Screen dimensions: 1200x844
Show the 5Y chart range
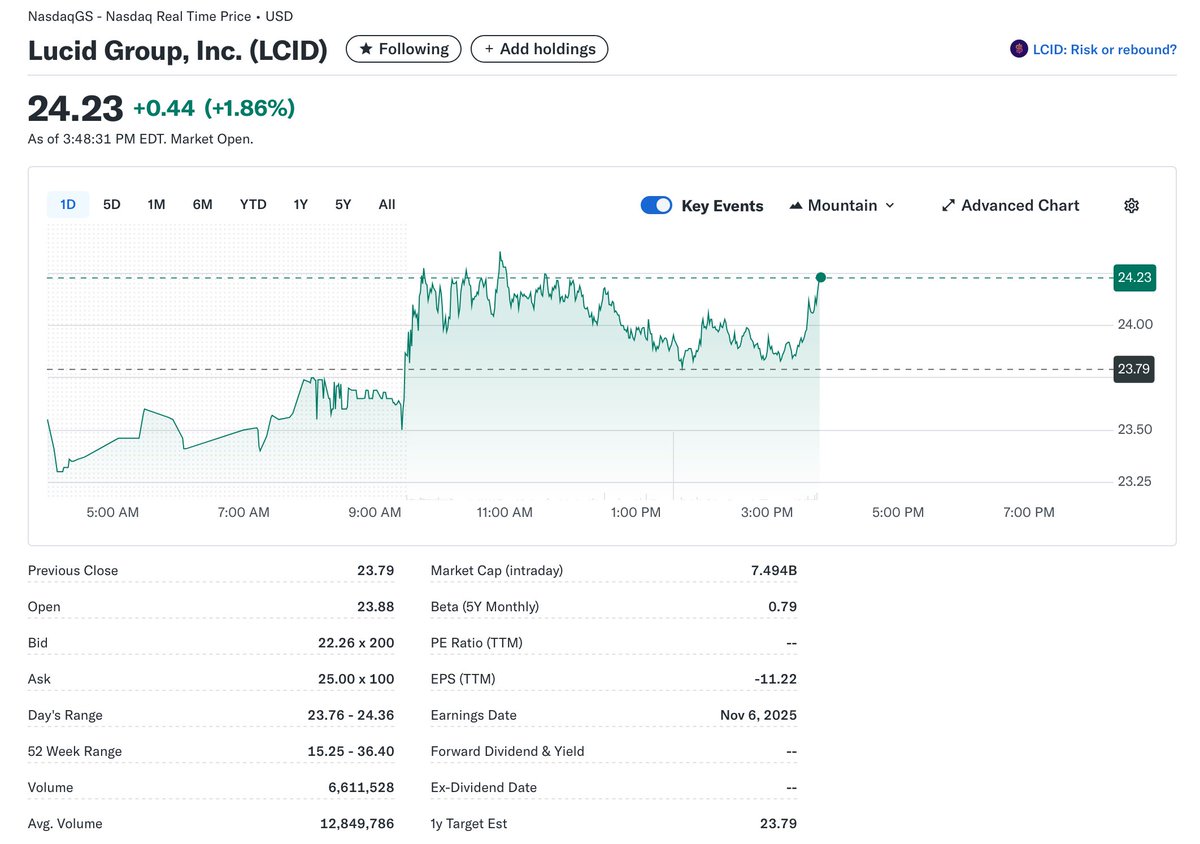343,204
